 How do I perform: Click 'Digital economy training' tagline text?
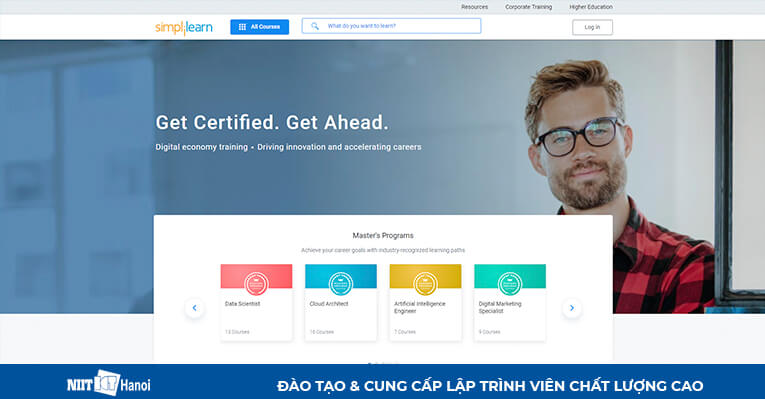click(201, 147)
